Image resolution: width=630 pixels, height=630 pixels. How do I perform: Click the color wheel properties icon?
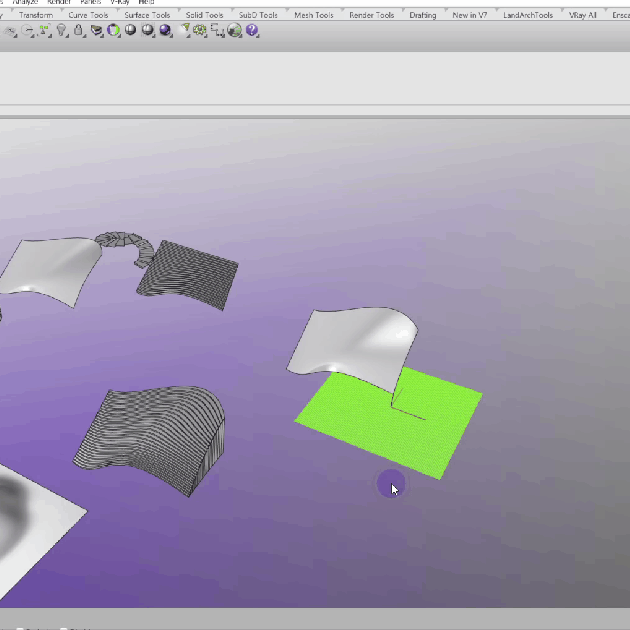(x=113, y=31)
